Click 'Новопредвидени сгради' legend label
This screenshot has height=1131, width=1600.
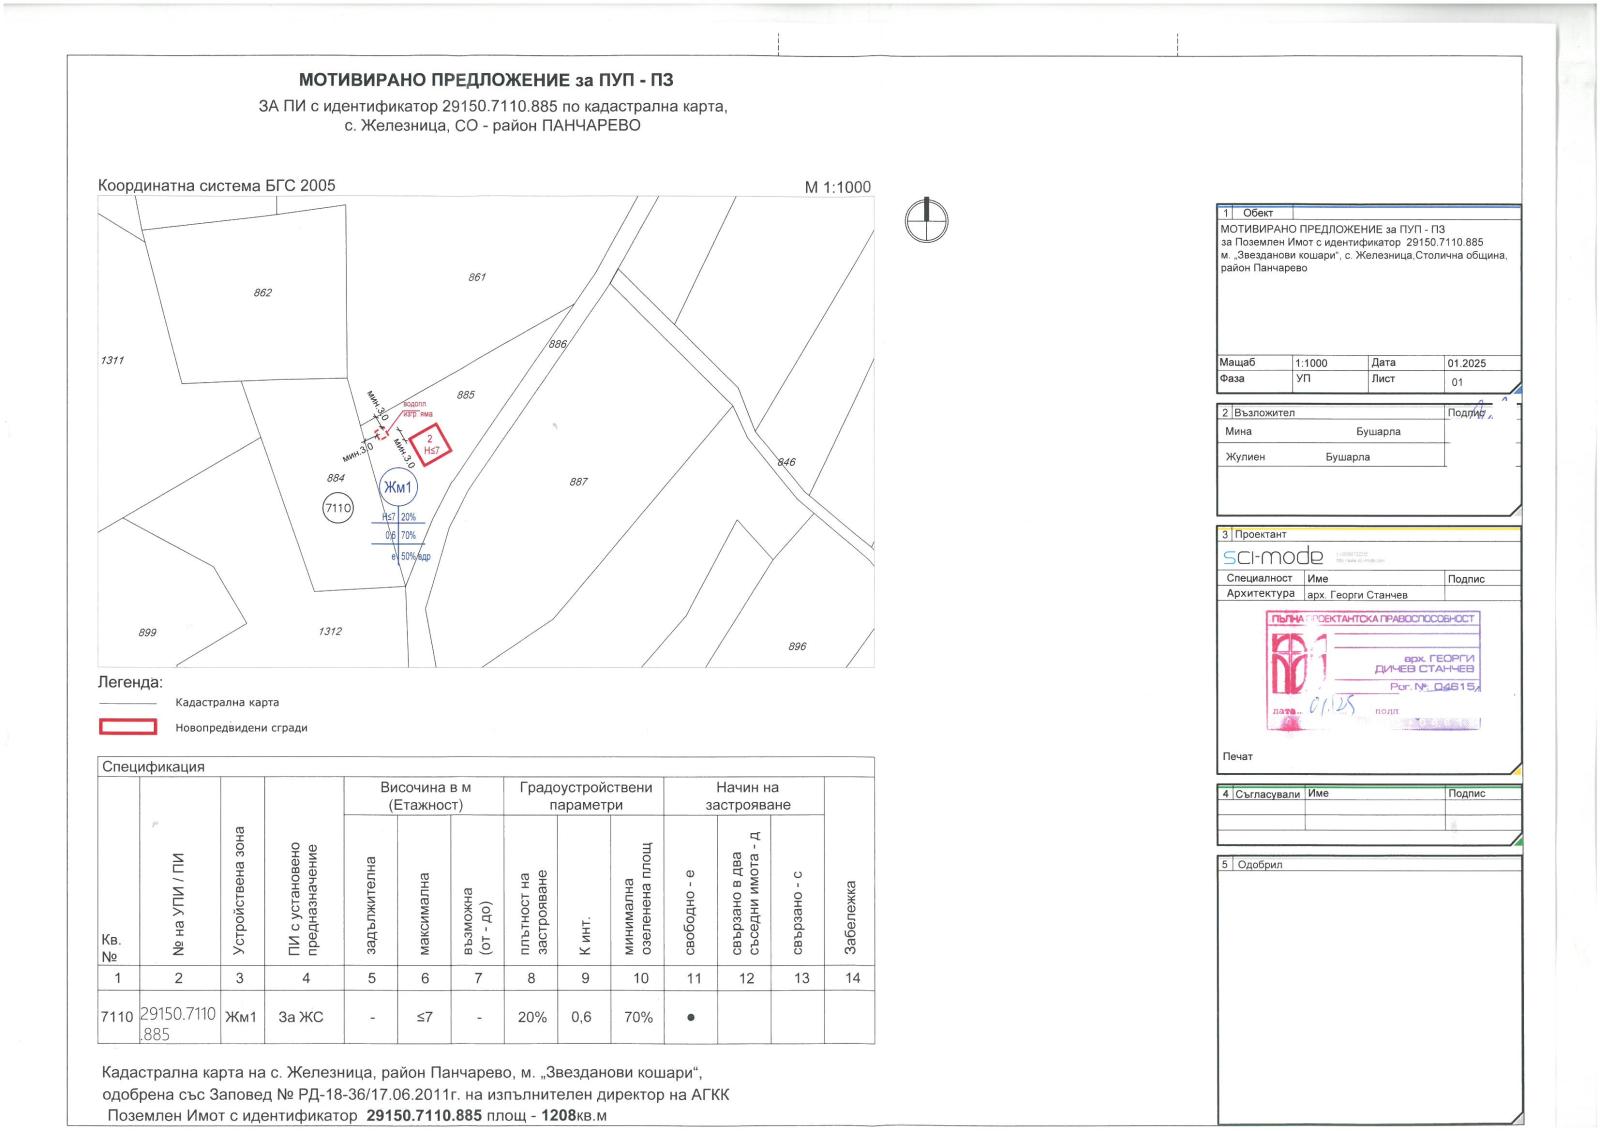241,728
